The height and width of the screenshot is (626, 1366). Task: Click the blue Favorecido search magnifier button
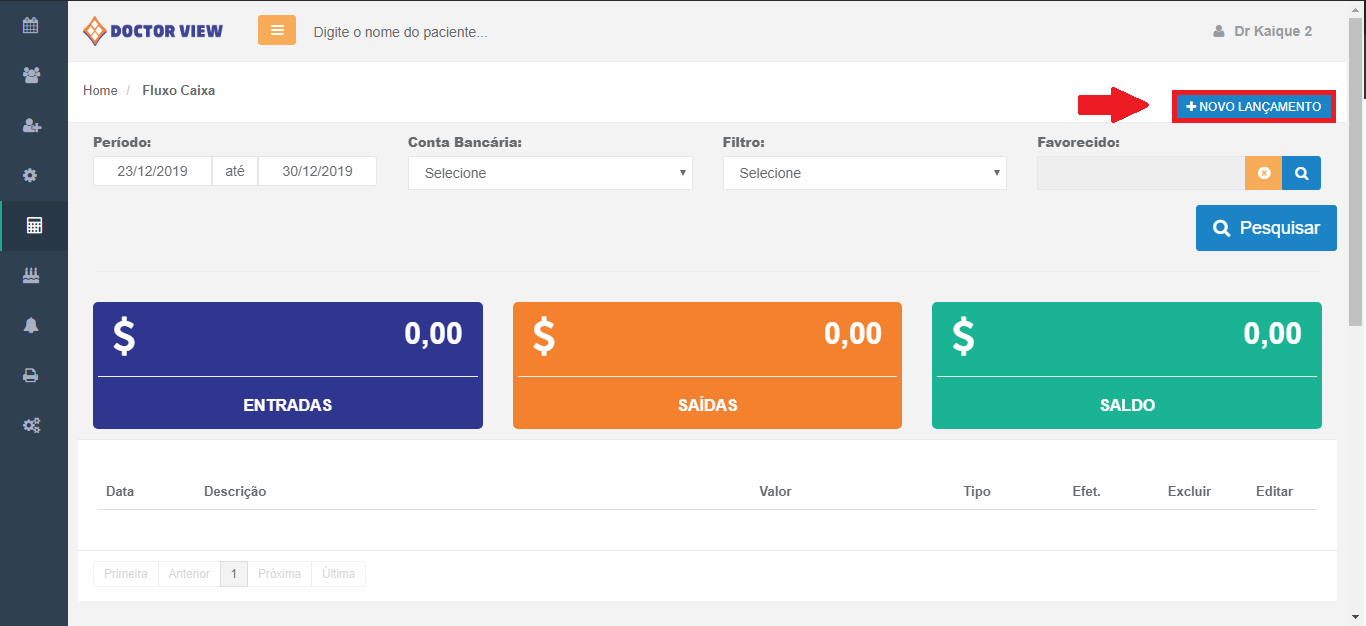pyautogui.click(x=1301, y=173)
